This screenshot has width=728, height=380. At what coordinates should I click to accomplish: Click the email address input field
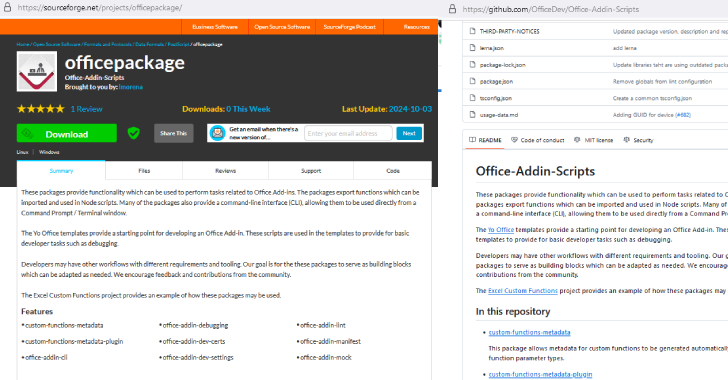[348, 133]
